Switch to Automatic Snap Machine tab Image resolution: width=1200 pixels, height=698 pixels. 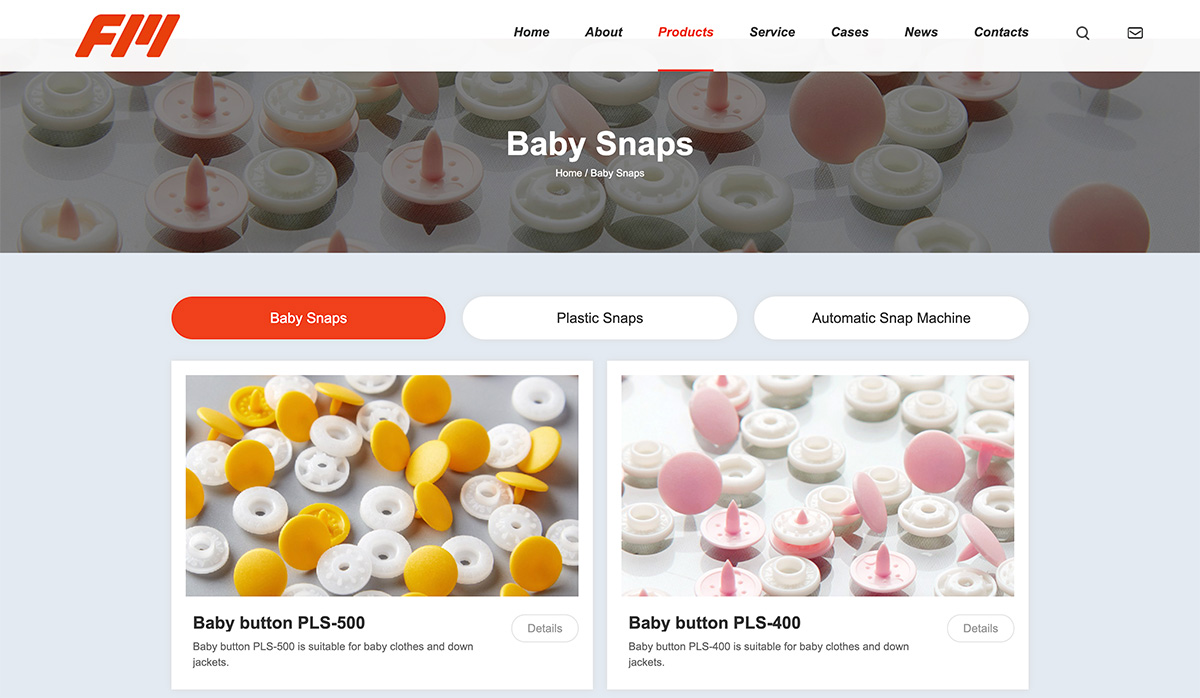891,318
